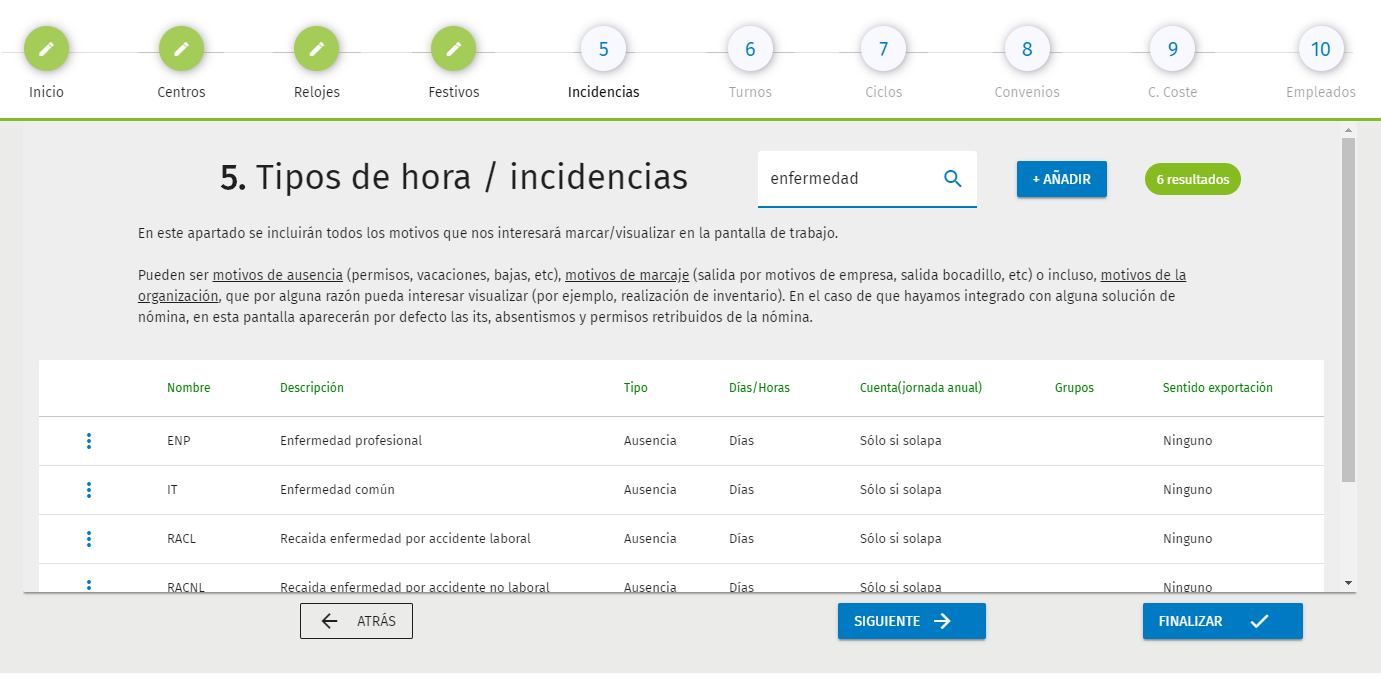The height and width of the screenshot is (694, 1381).
Task: Click underlined motivos de marcaje text
Action: 626,275
